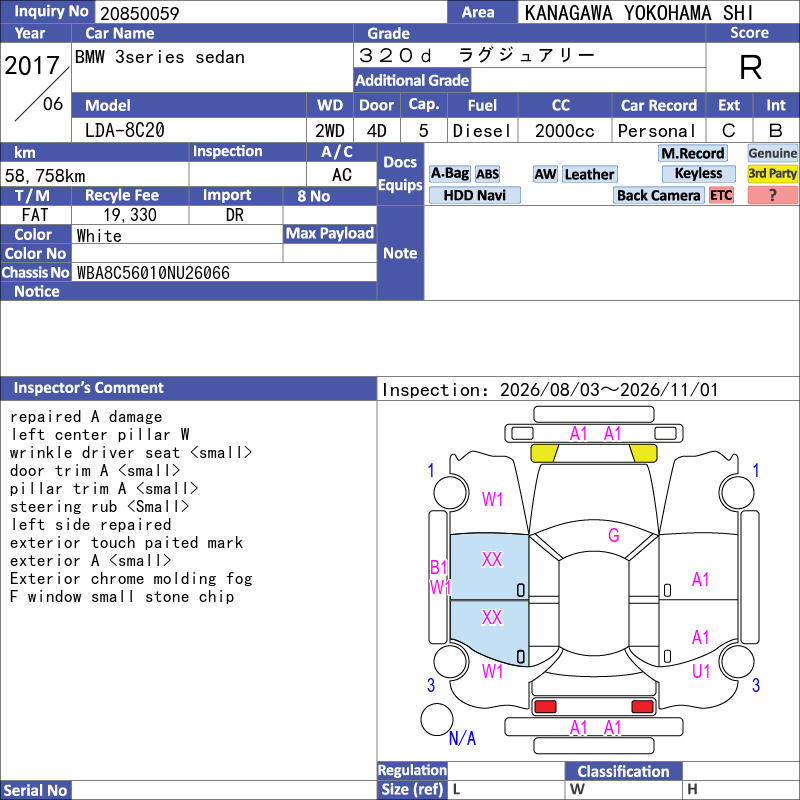
Task: Click interior grade B
Action: pos(776,131)
